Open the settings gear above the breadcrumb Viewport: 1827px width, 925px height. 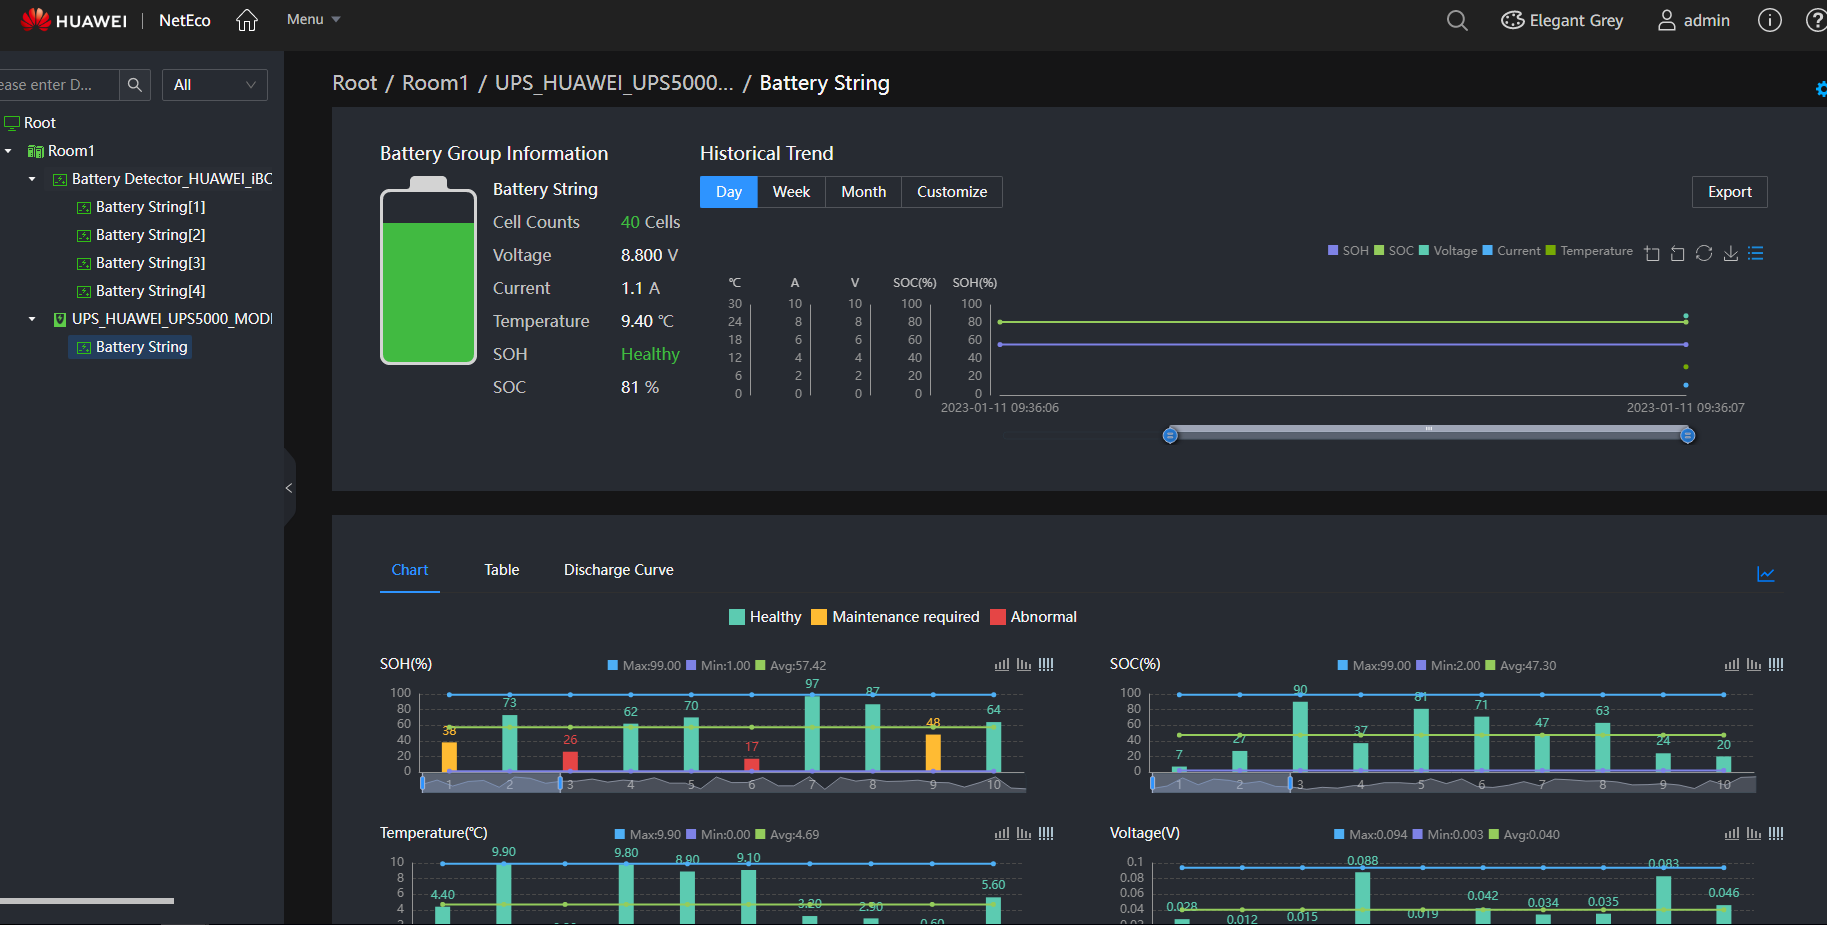[x=1820, y=89]
